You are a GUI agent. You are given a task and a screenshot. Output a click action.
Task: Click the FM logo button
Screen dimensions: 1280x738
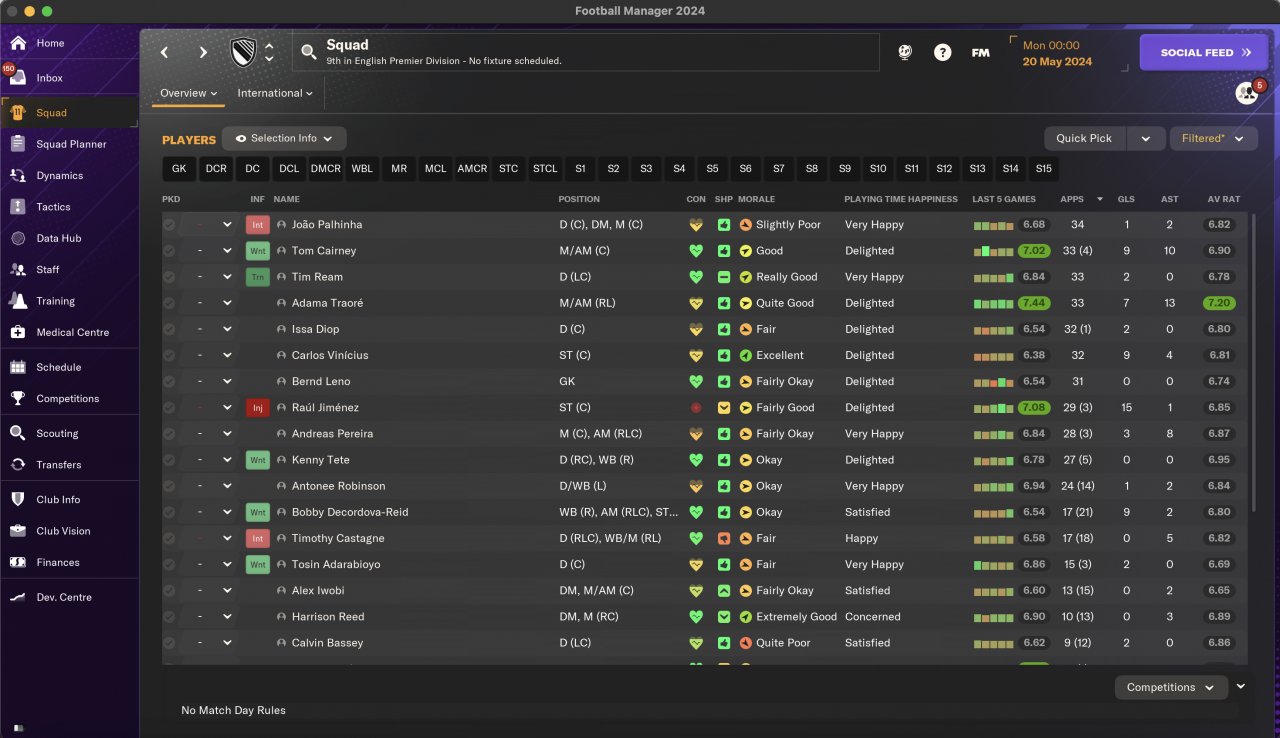(980, 53)
